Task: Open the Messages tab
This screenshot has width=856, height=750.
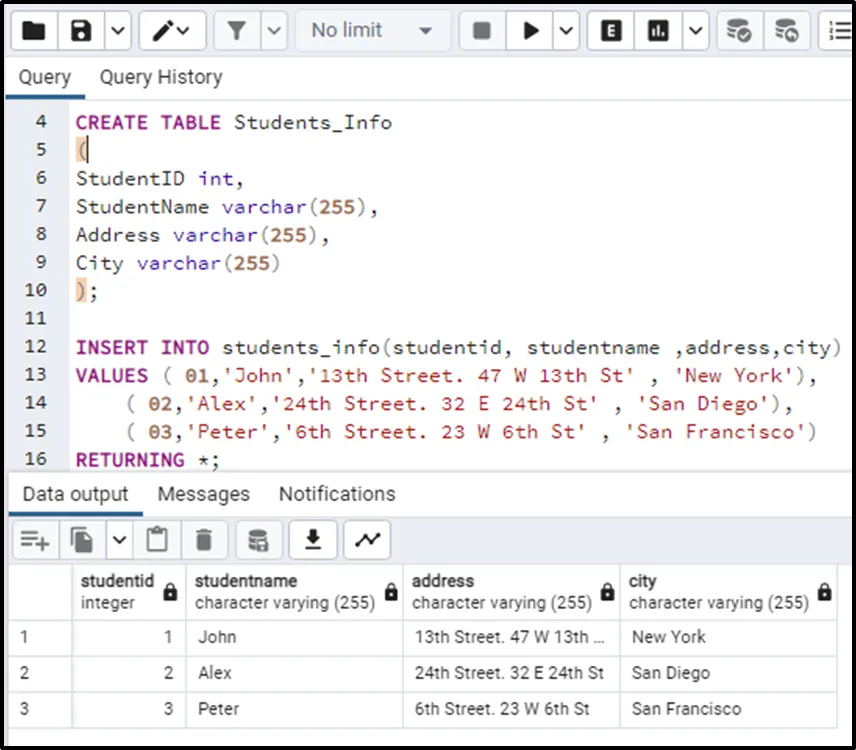Action: (x=203, y=494)
